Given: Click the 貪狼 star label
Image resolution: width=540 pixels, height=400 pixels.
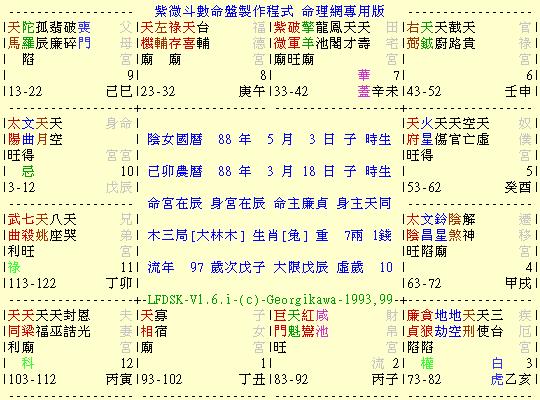Looking at the screenshot, I should 427,324.
